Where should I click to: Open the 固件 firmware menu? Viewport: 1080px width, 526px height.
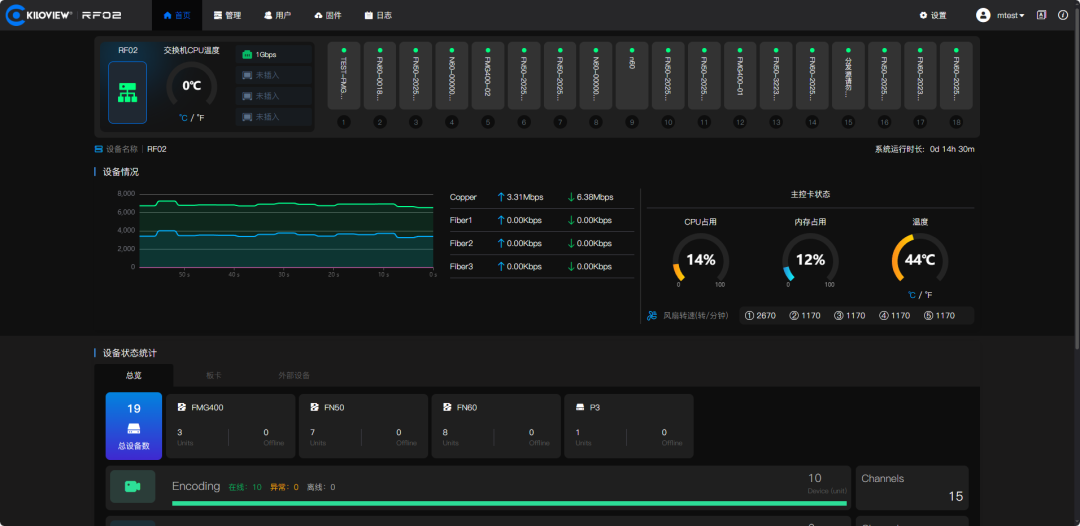328,15
